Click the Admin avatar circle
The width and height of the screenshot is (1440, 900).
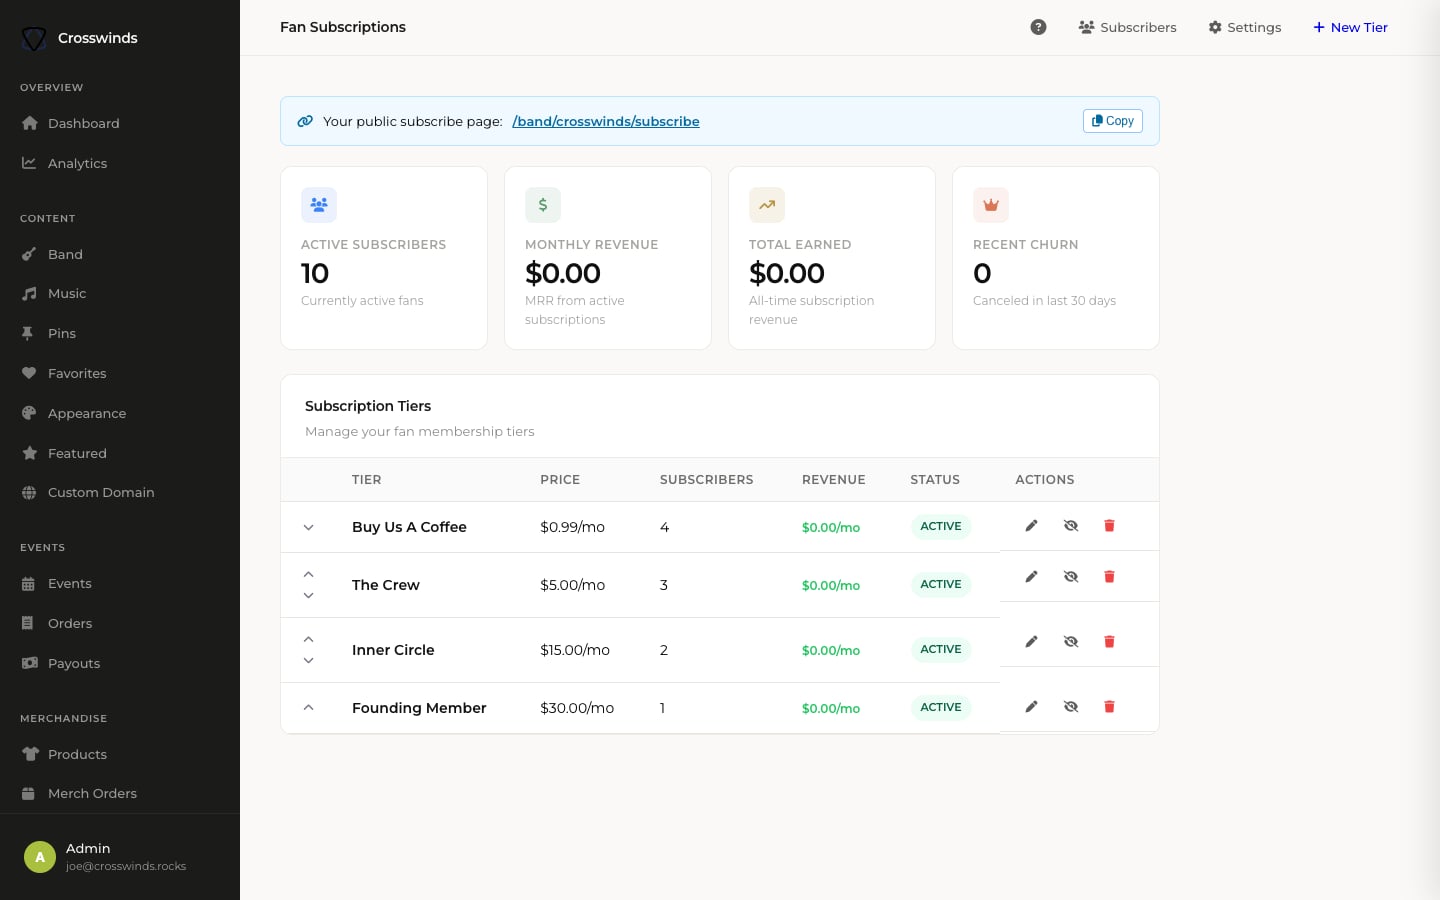pos(40,857)
